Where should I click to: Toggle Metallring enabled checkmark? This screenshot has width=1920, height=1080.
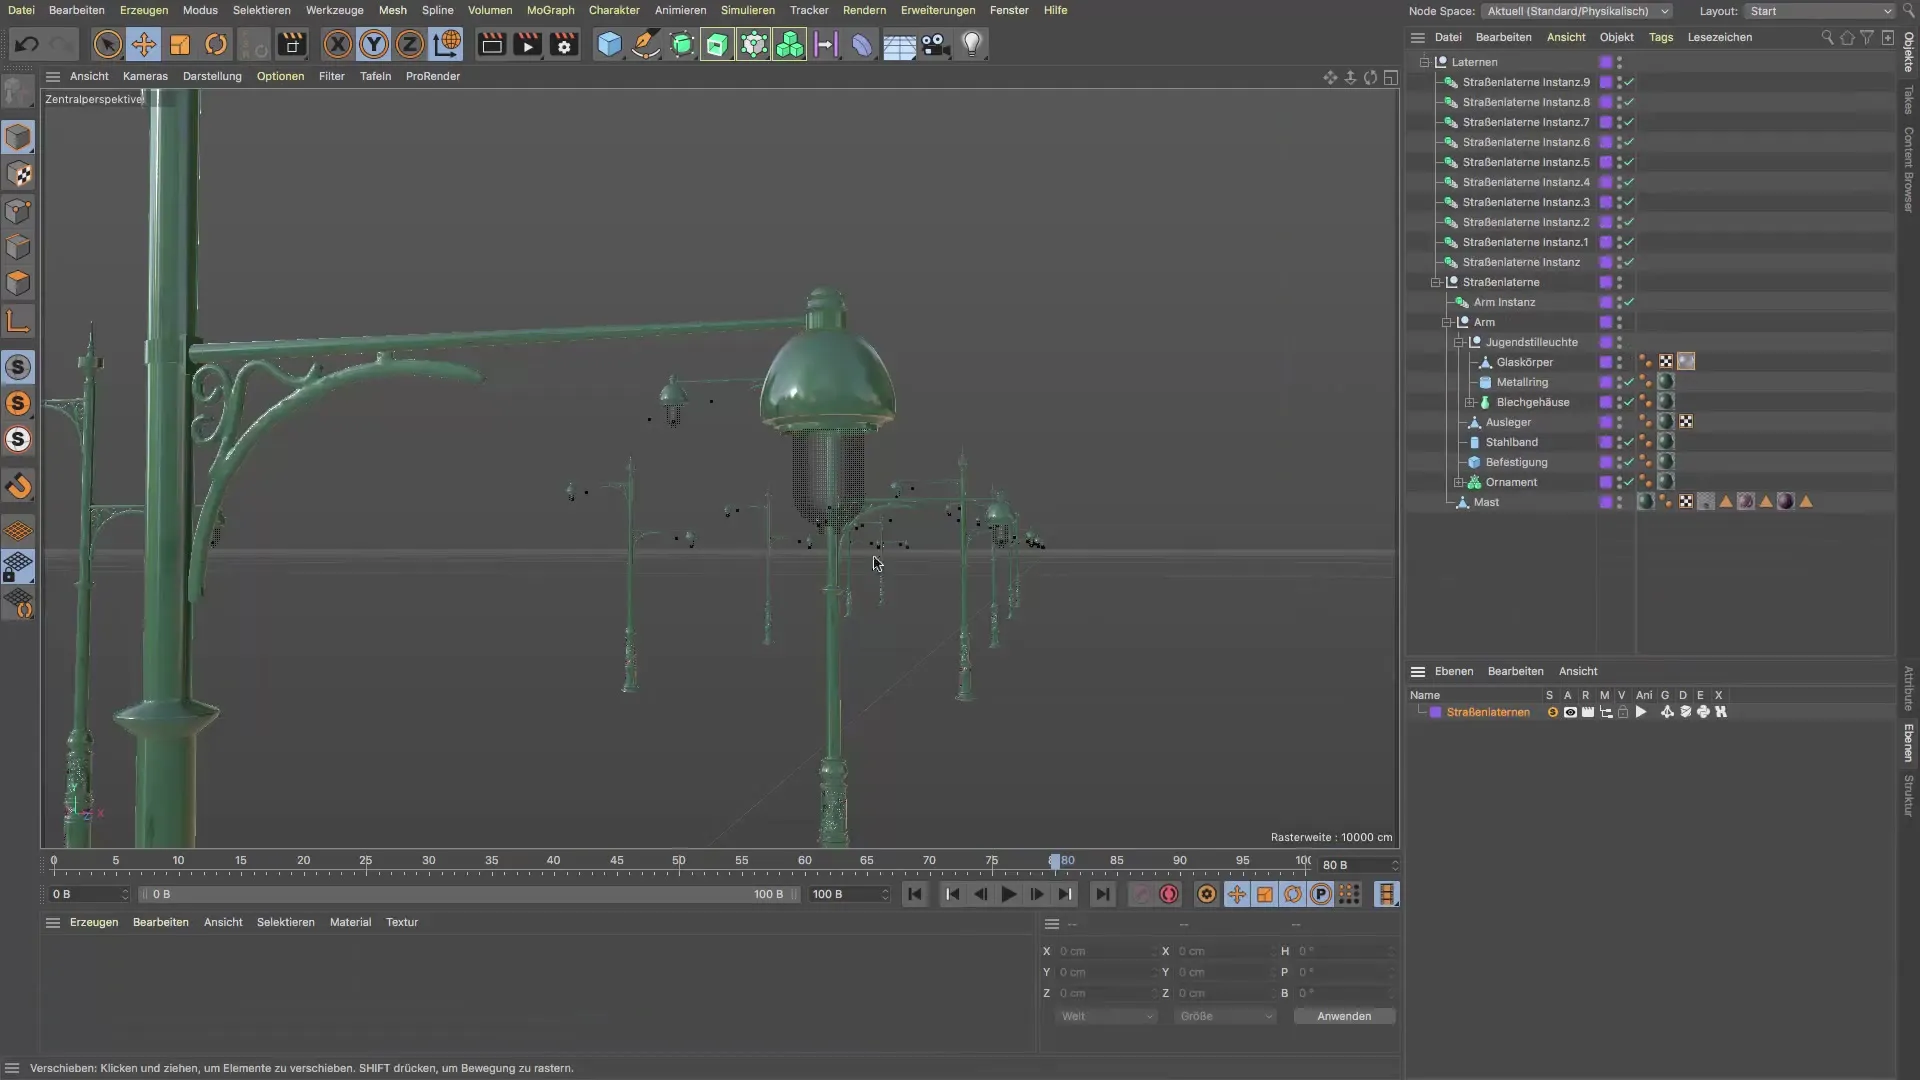coord(1629,382)
